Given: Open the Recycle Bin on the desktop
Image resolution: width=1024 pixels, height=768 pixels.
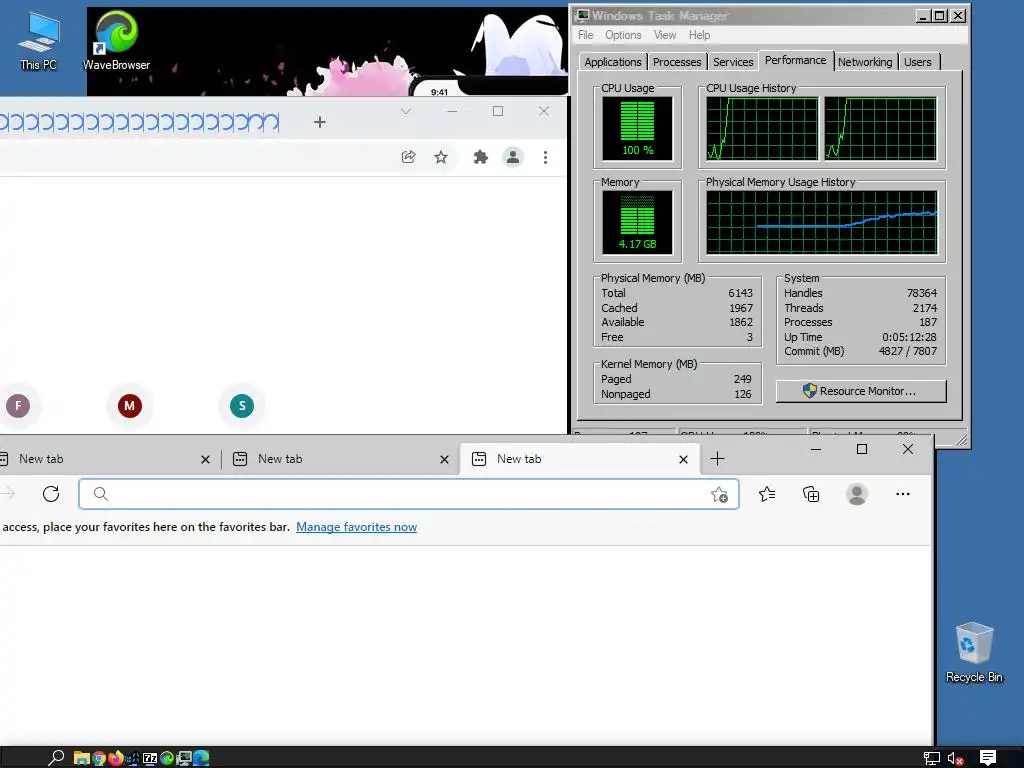Looking at the screenshot, I should 974,652.
